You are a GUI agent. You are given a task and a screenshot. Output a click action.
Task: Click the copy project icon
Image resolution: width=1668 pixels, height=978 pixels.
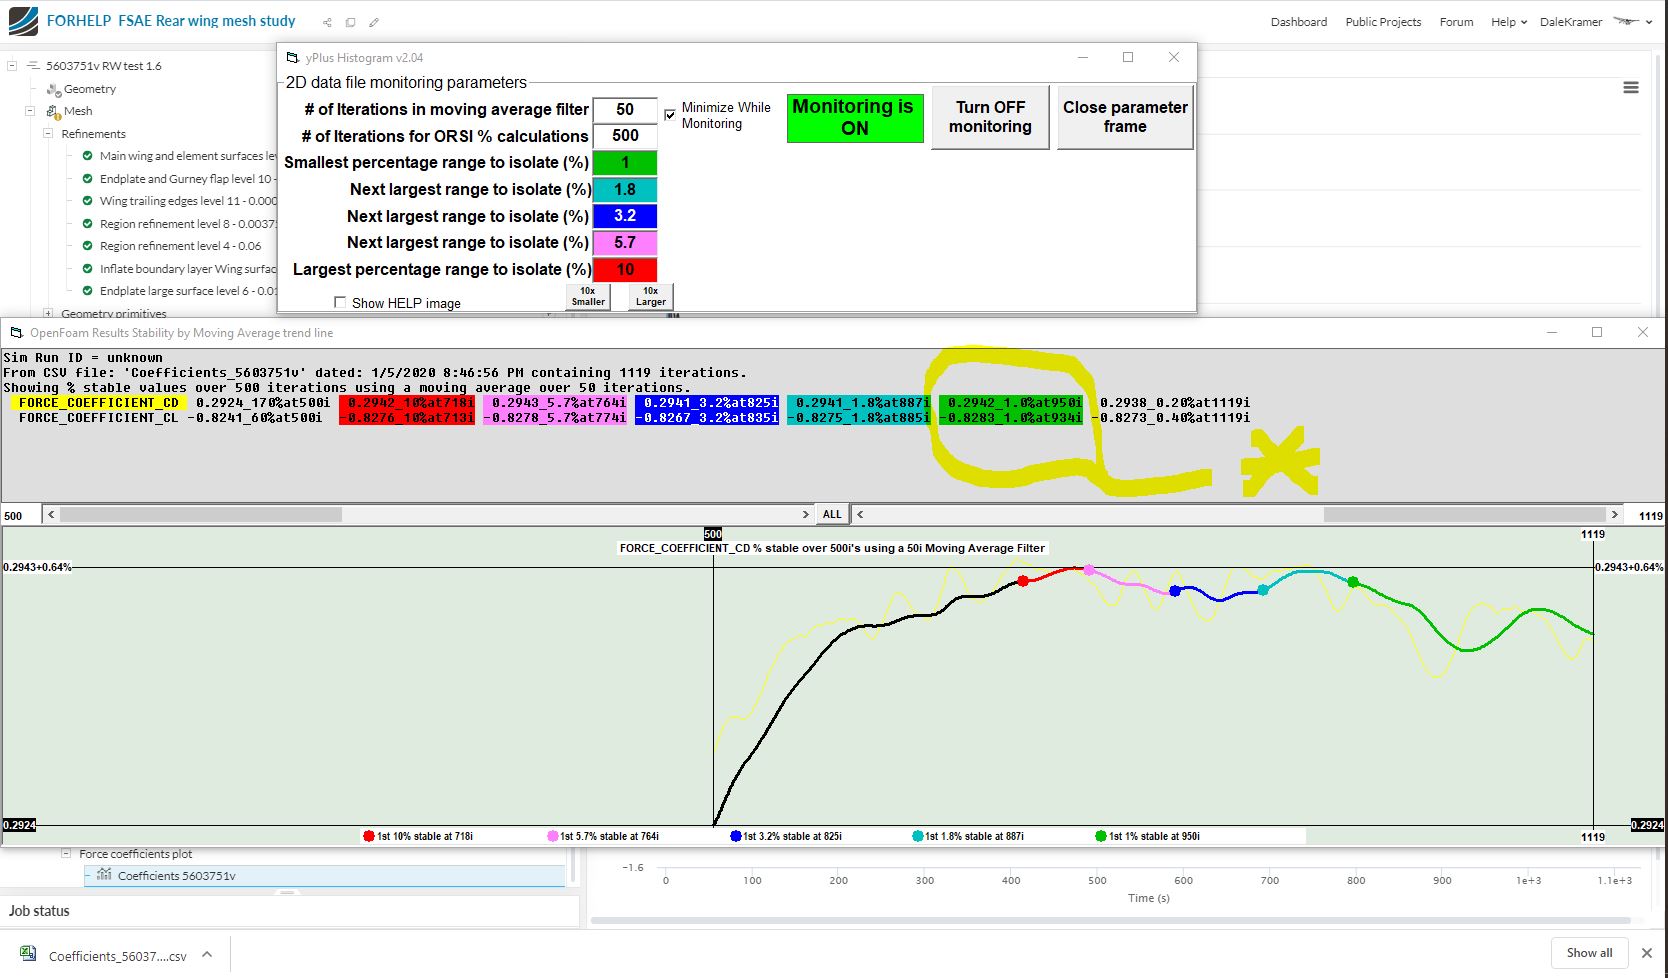(x=350, y=22)
